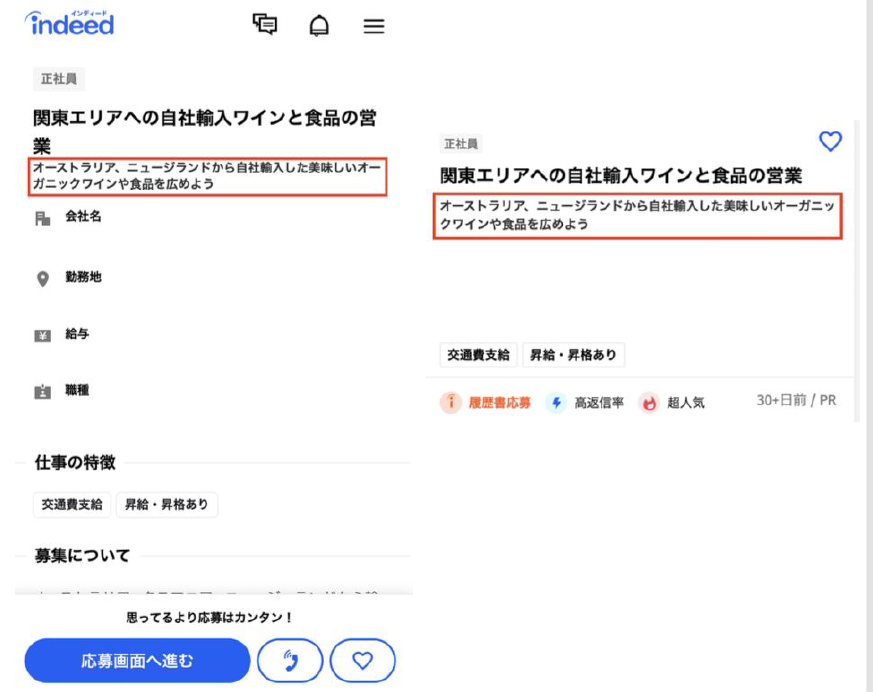Image resolution: width=873 pixels, height=692 pixels.
Task: Click the left job description beginning オーストラリア
Action: pos(207,175)
